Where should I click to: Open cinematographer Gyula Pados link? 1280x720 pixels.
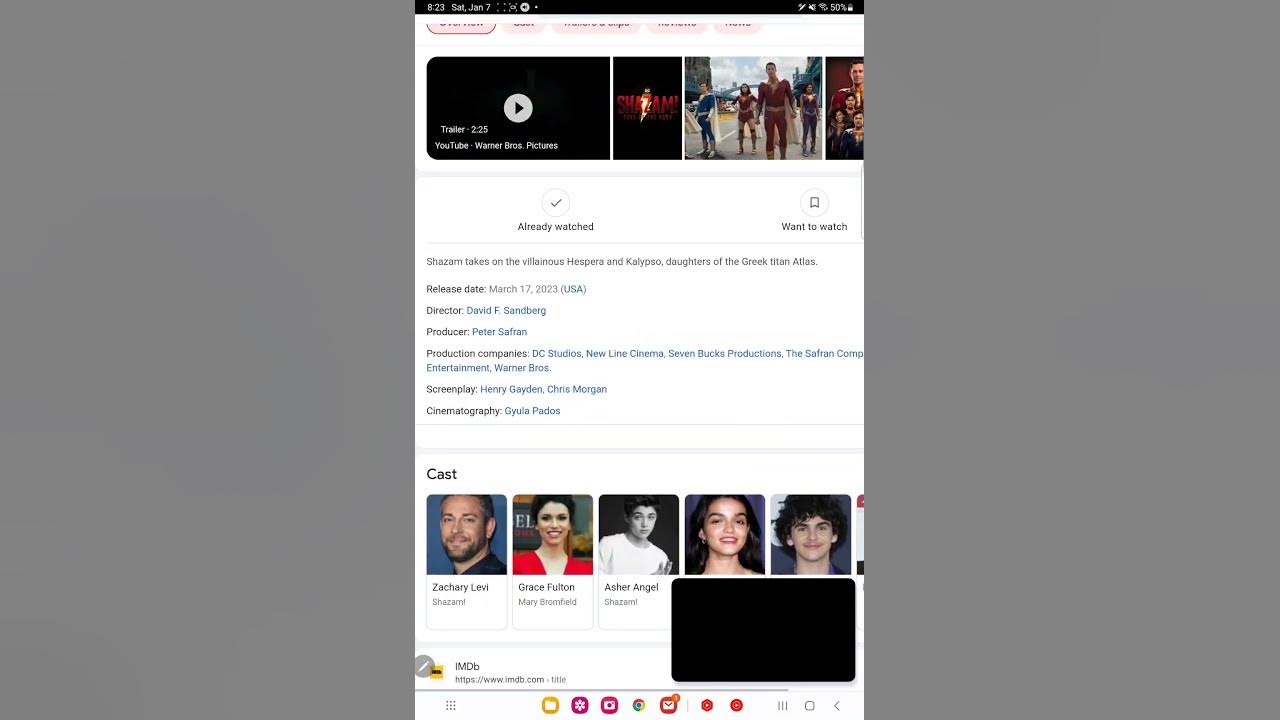click(532, 411)
